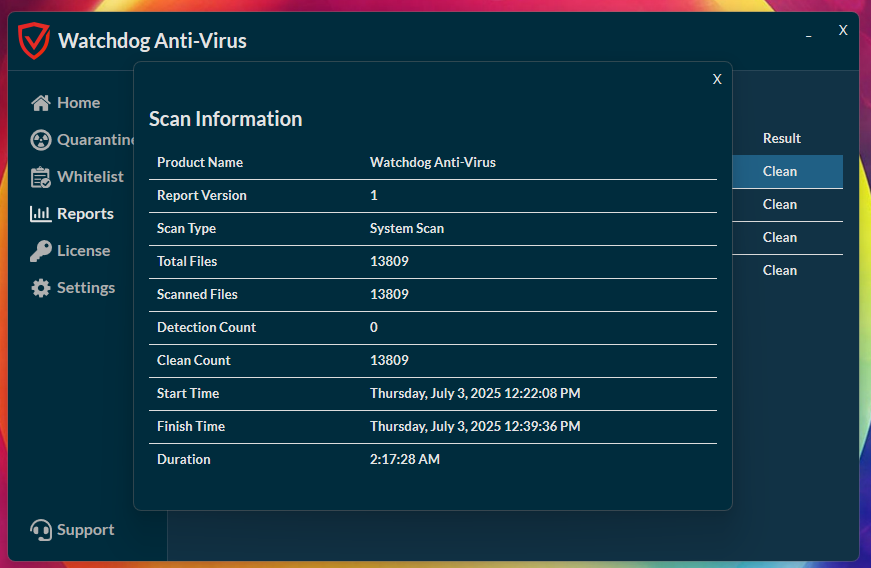The height and width of the screenshot is (568, 871).
Task: Click the System Scan value
Action: [407, 229]
